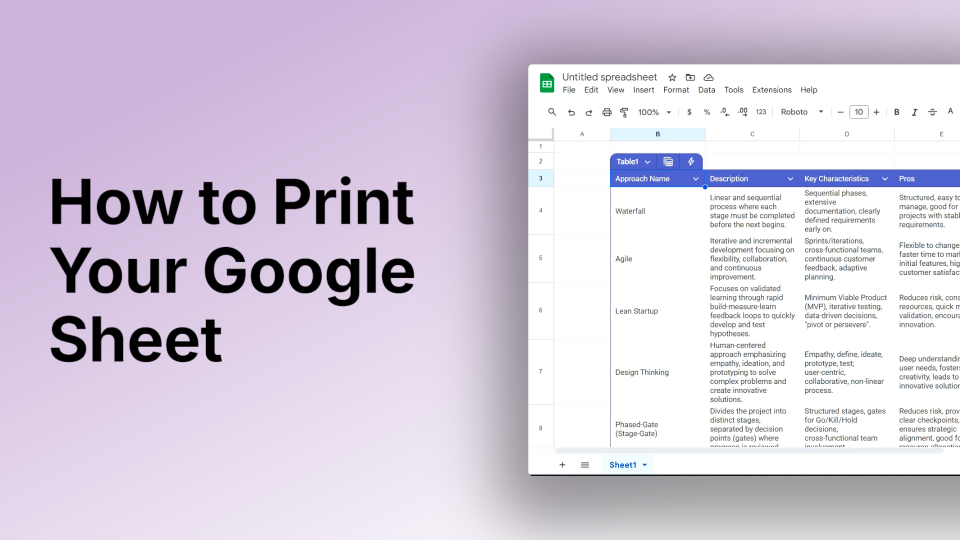Select column B header
Viewport: 960px width, 540px height.
pyautogui.click(x=658, y=134)
